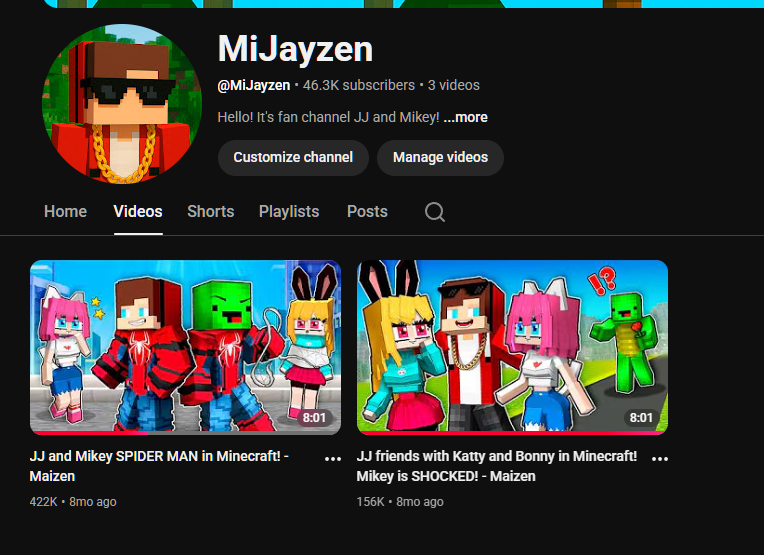Go to the Playlists tab

289,211
